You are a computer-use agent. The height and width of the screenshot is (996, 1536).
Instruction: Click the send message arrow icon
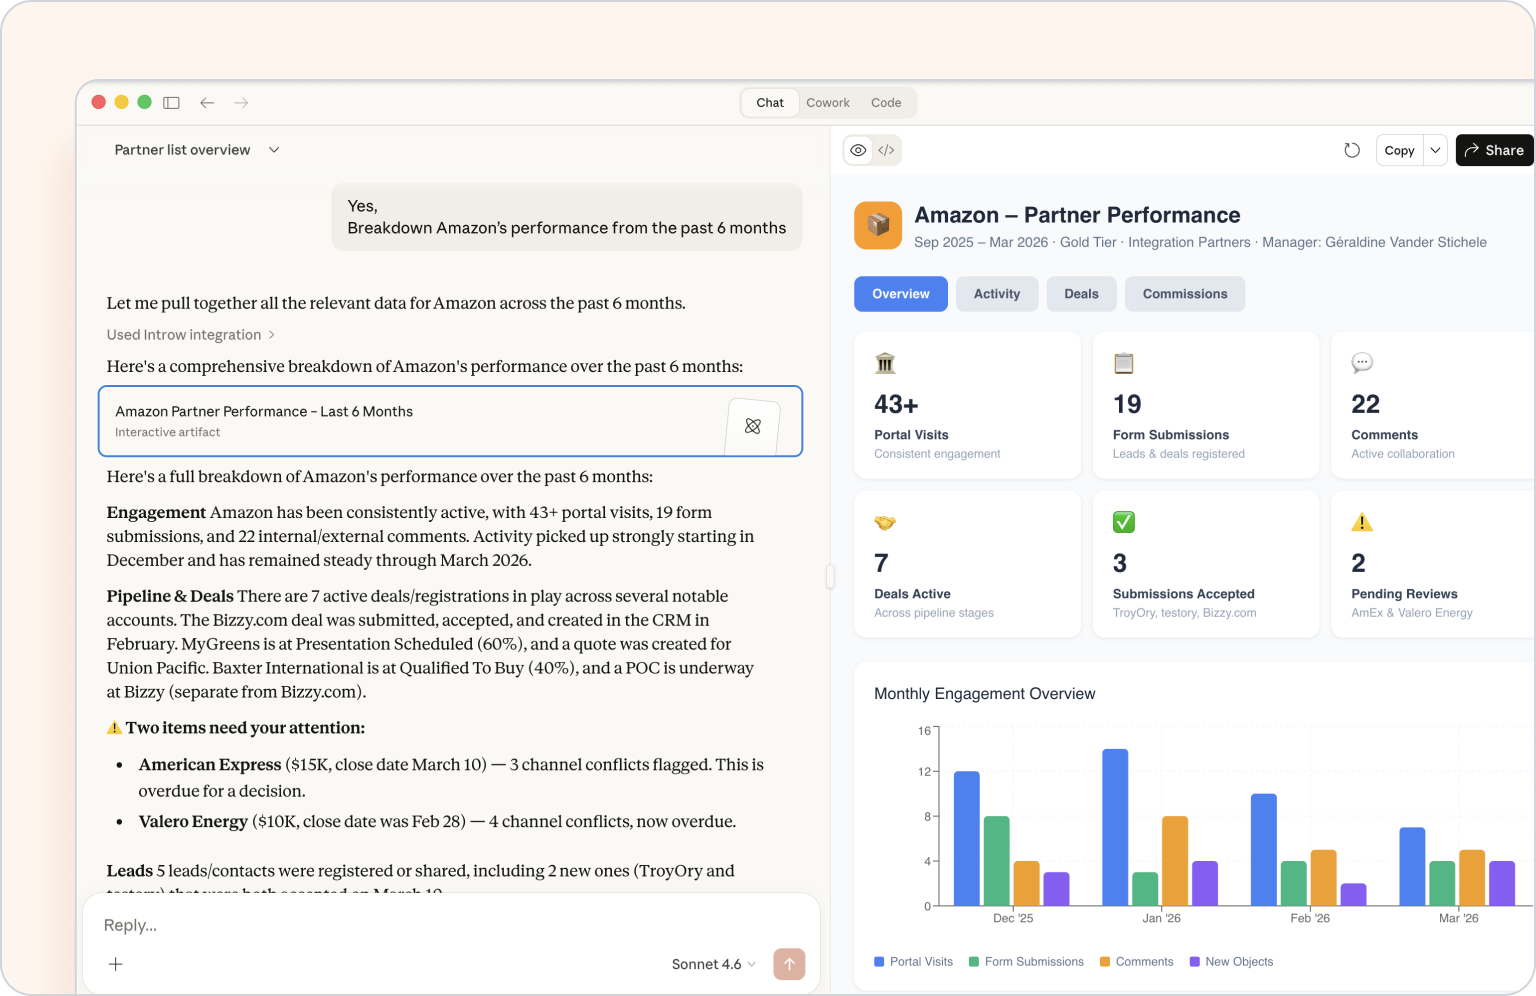(789, 963)
